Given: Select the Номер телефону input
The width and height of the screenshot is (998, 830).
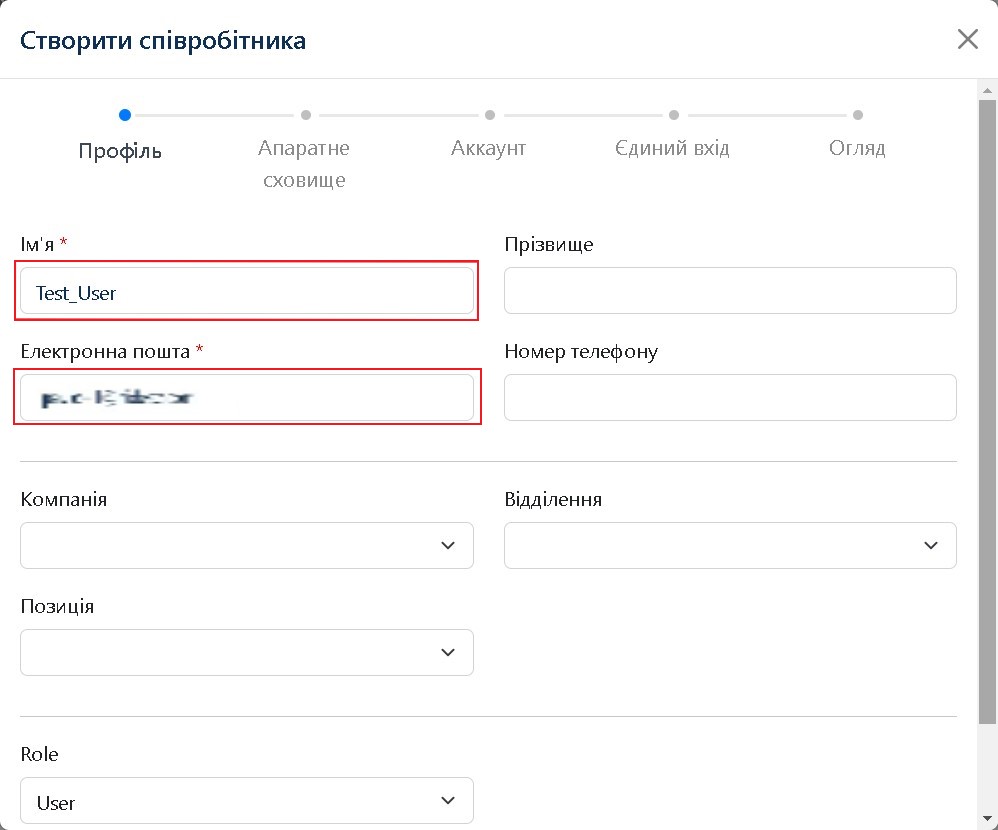Looking at the screenshot, I should [730, 397].
